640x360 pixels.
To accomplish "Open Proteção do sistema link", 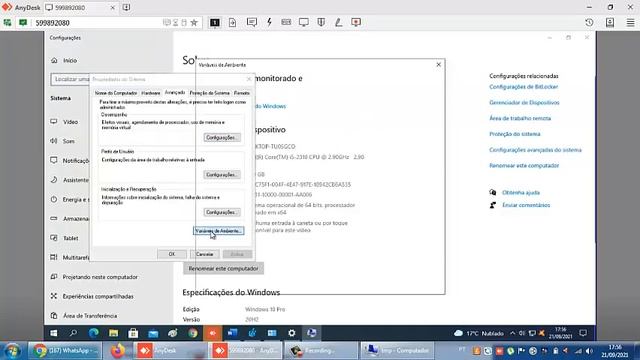I will click(x=515, y=134).
